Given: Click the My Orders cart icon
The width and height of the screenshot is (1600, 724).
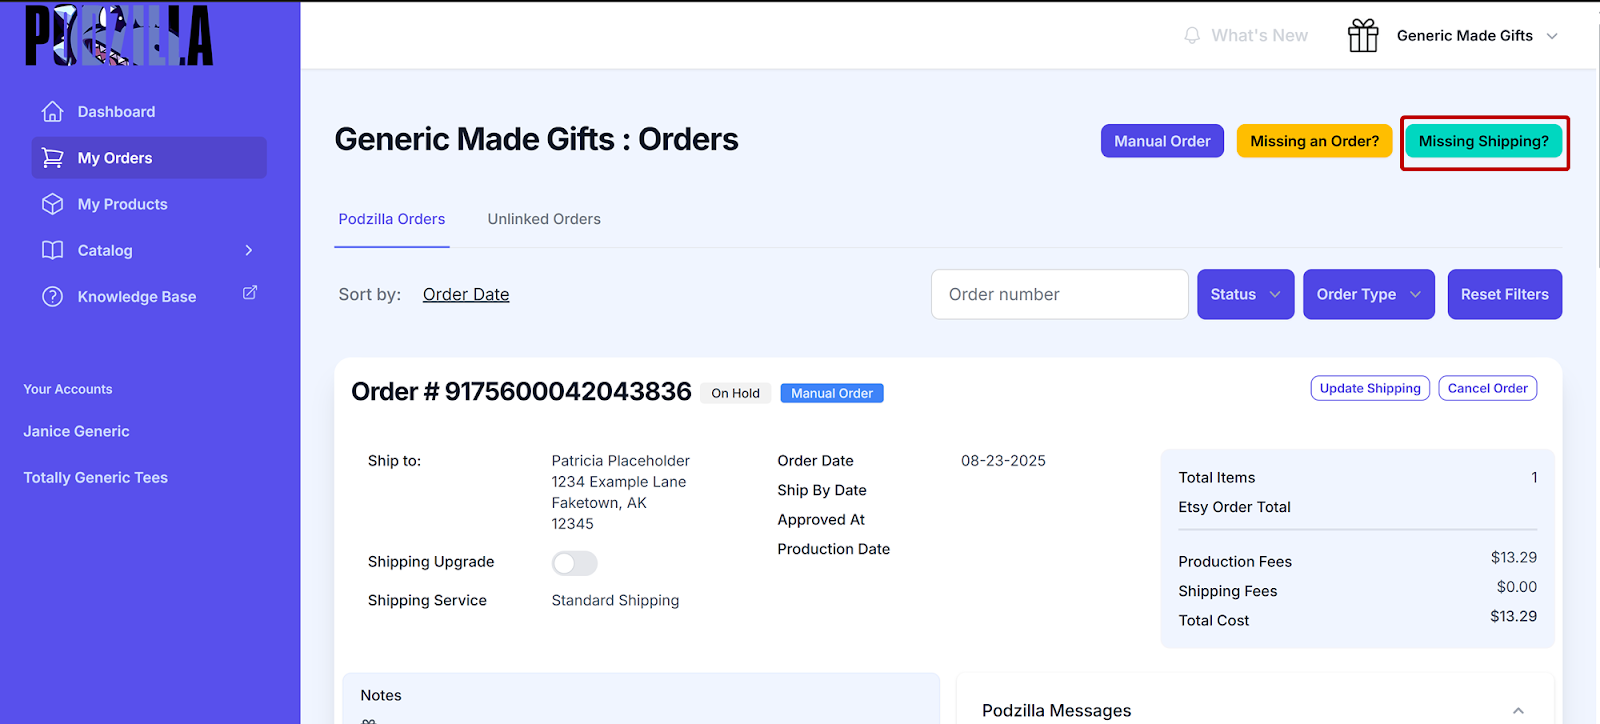Looking at the screenshot, I should click(53, 158).
